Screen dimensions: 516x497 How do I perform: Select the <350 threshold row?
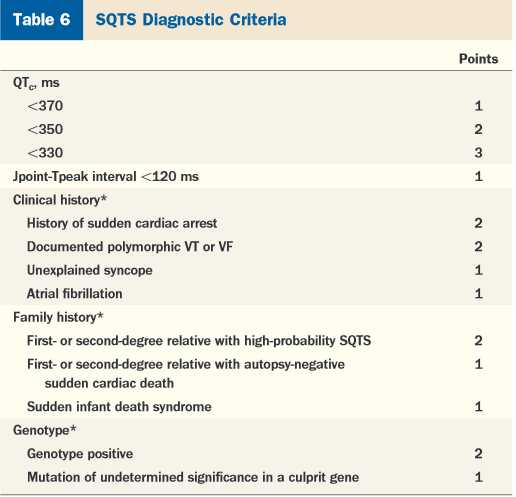click(256, 129)
